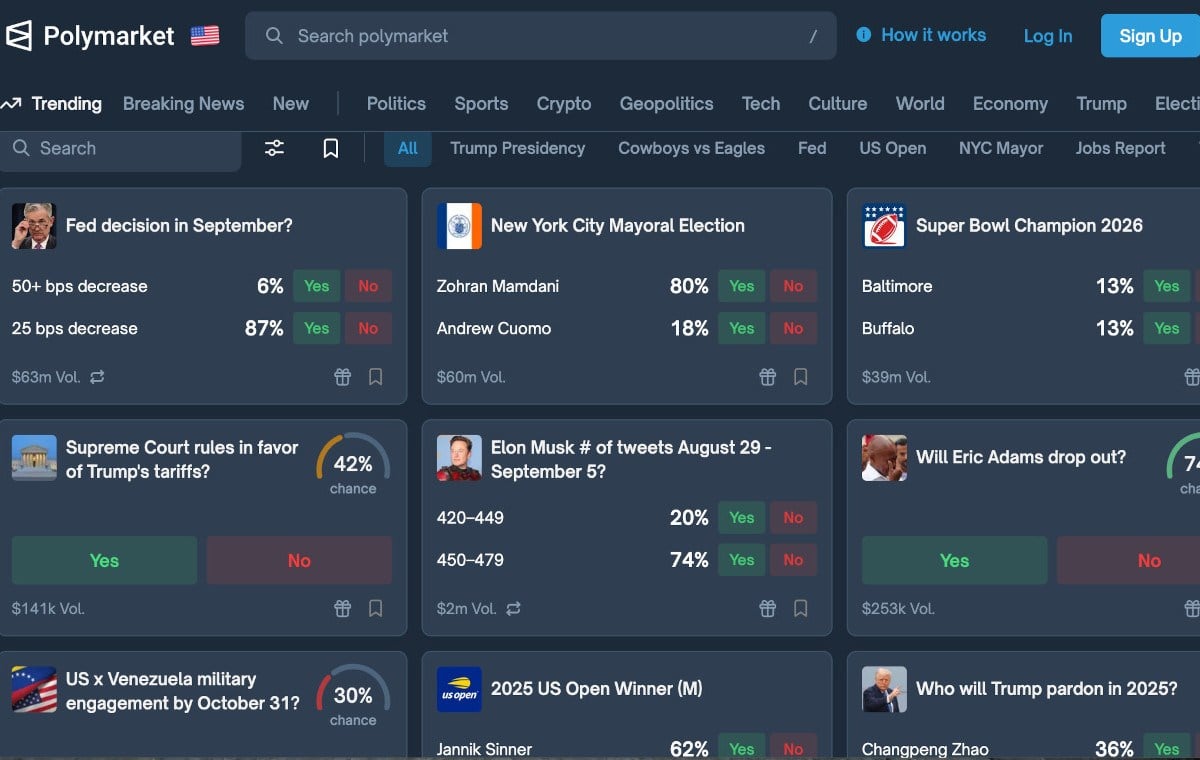Click the repeat icon next to $63m Vol.

pyautogui.click(x=97, y=377)
